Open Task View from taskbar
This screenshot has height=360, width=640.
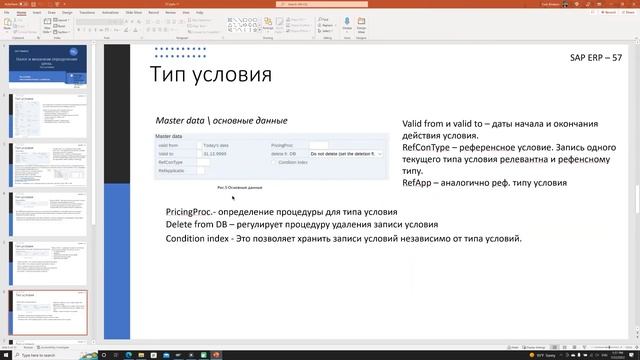[116, 355]
